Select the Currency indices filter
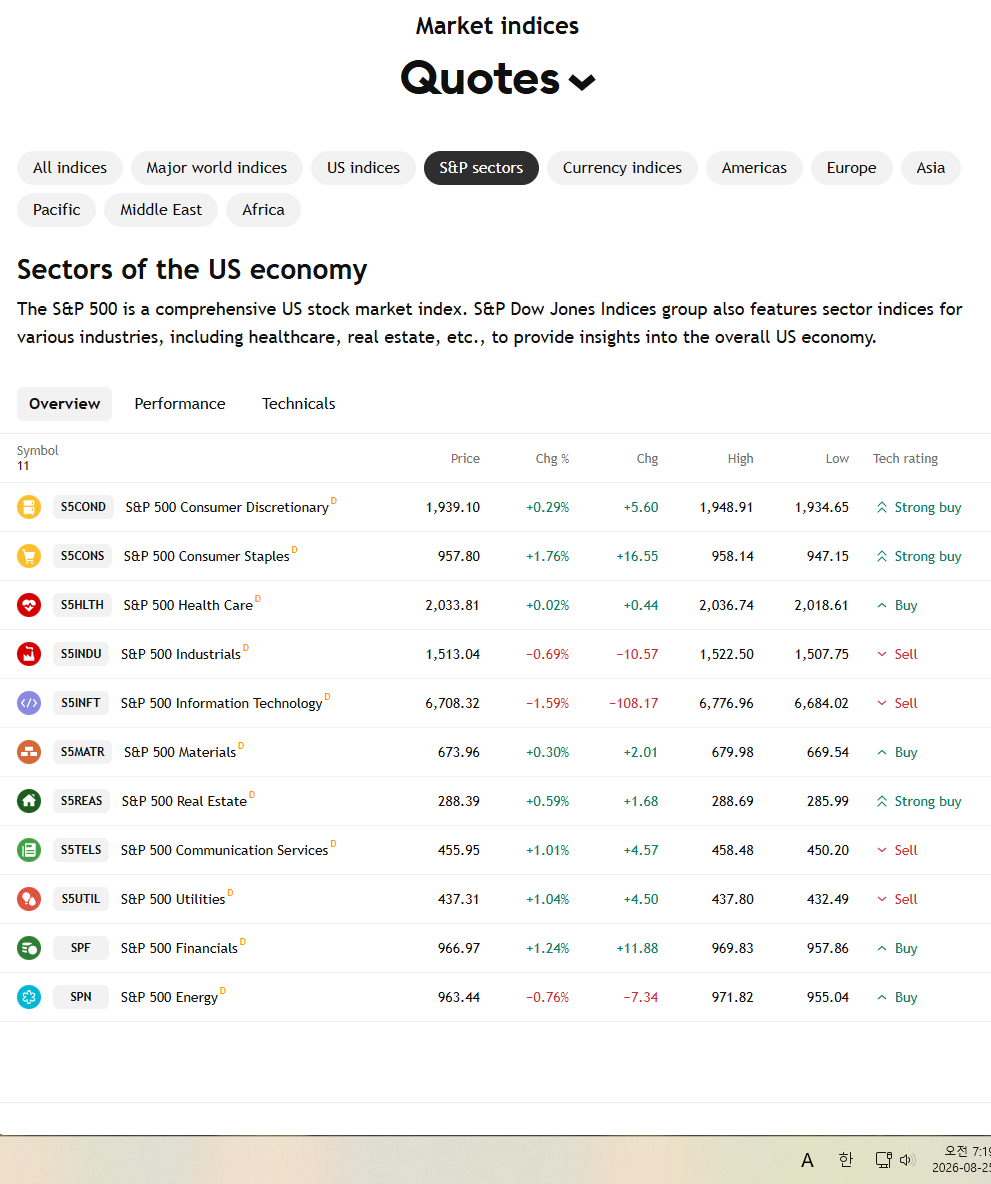 tap(622, 168)
